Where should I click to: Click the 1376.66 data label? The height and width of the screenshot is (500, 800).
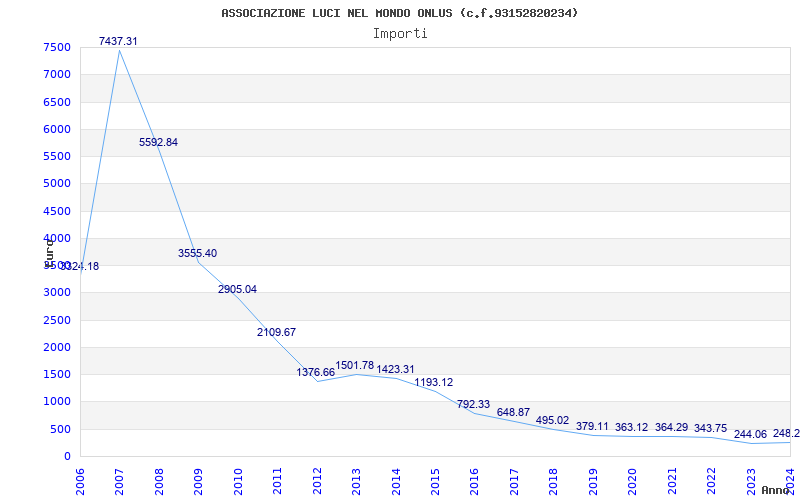point(316,372)
